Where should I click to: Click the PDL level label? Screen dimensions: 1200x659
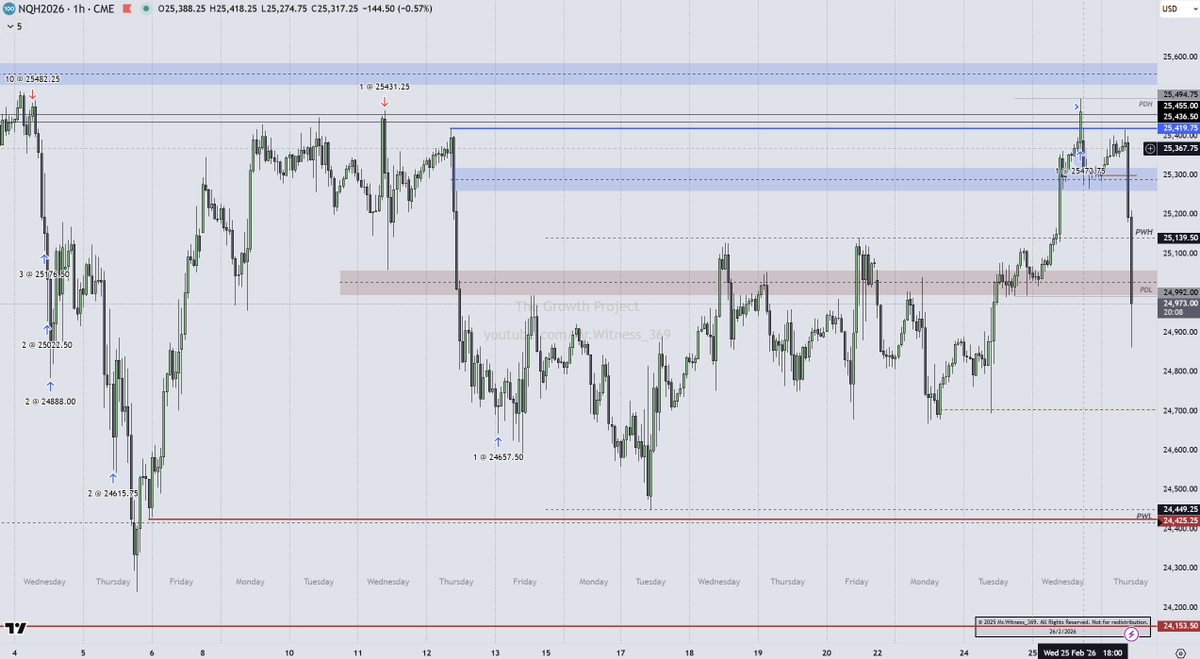tap(1146, 290)
